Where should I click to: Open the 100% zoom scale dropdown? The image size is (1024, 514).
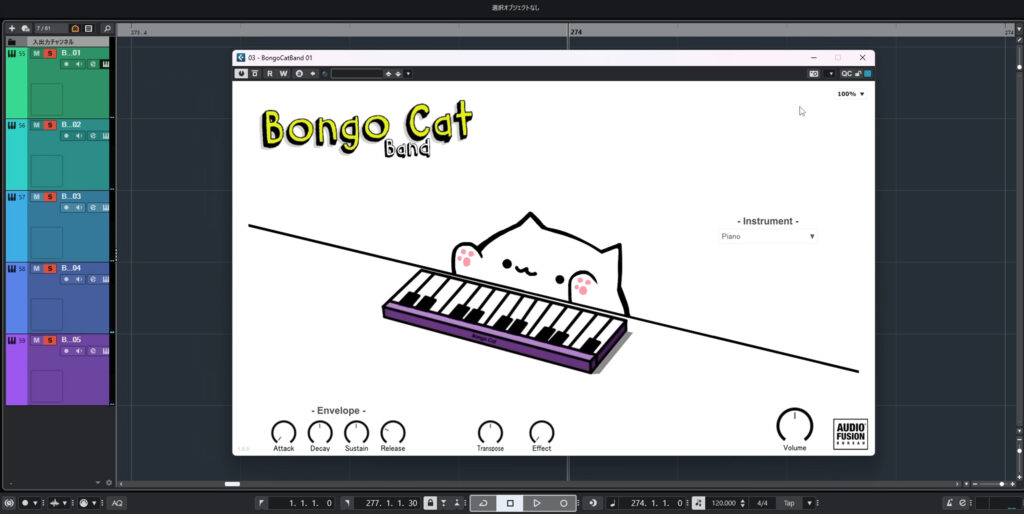tap(851, 94)
